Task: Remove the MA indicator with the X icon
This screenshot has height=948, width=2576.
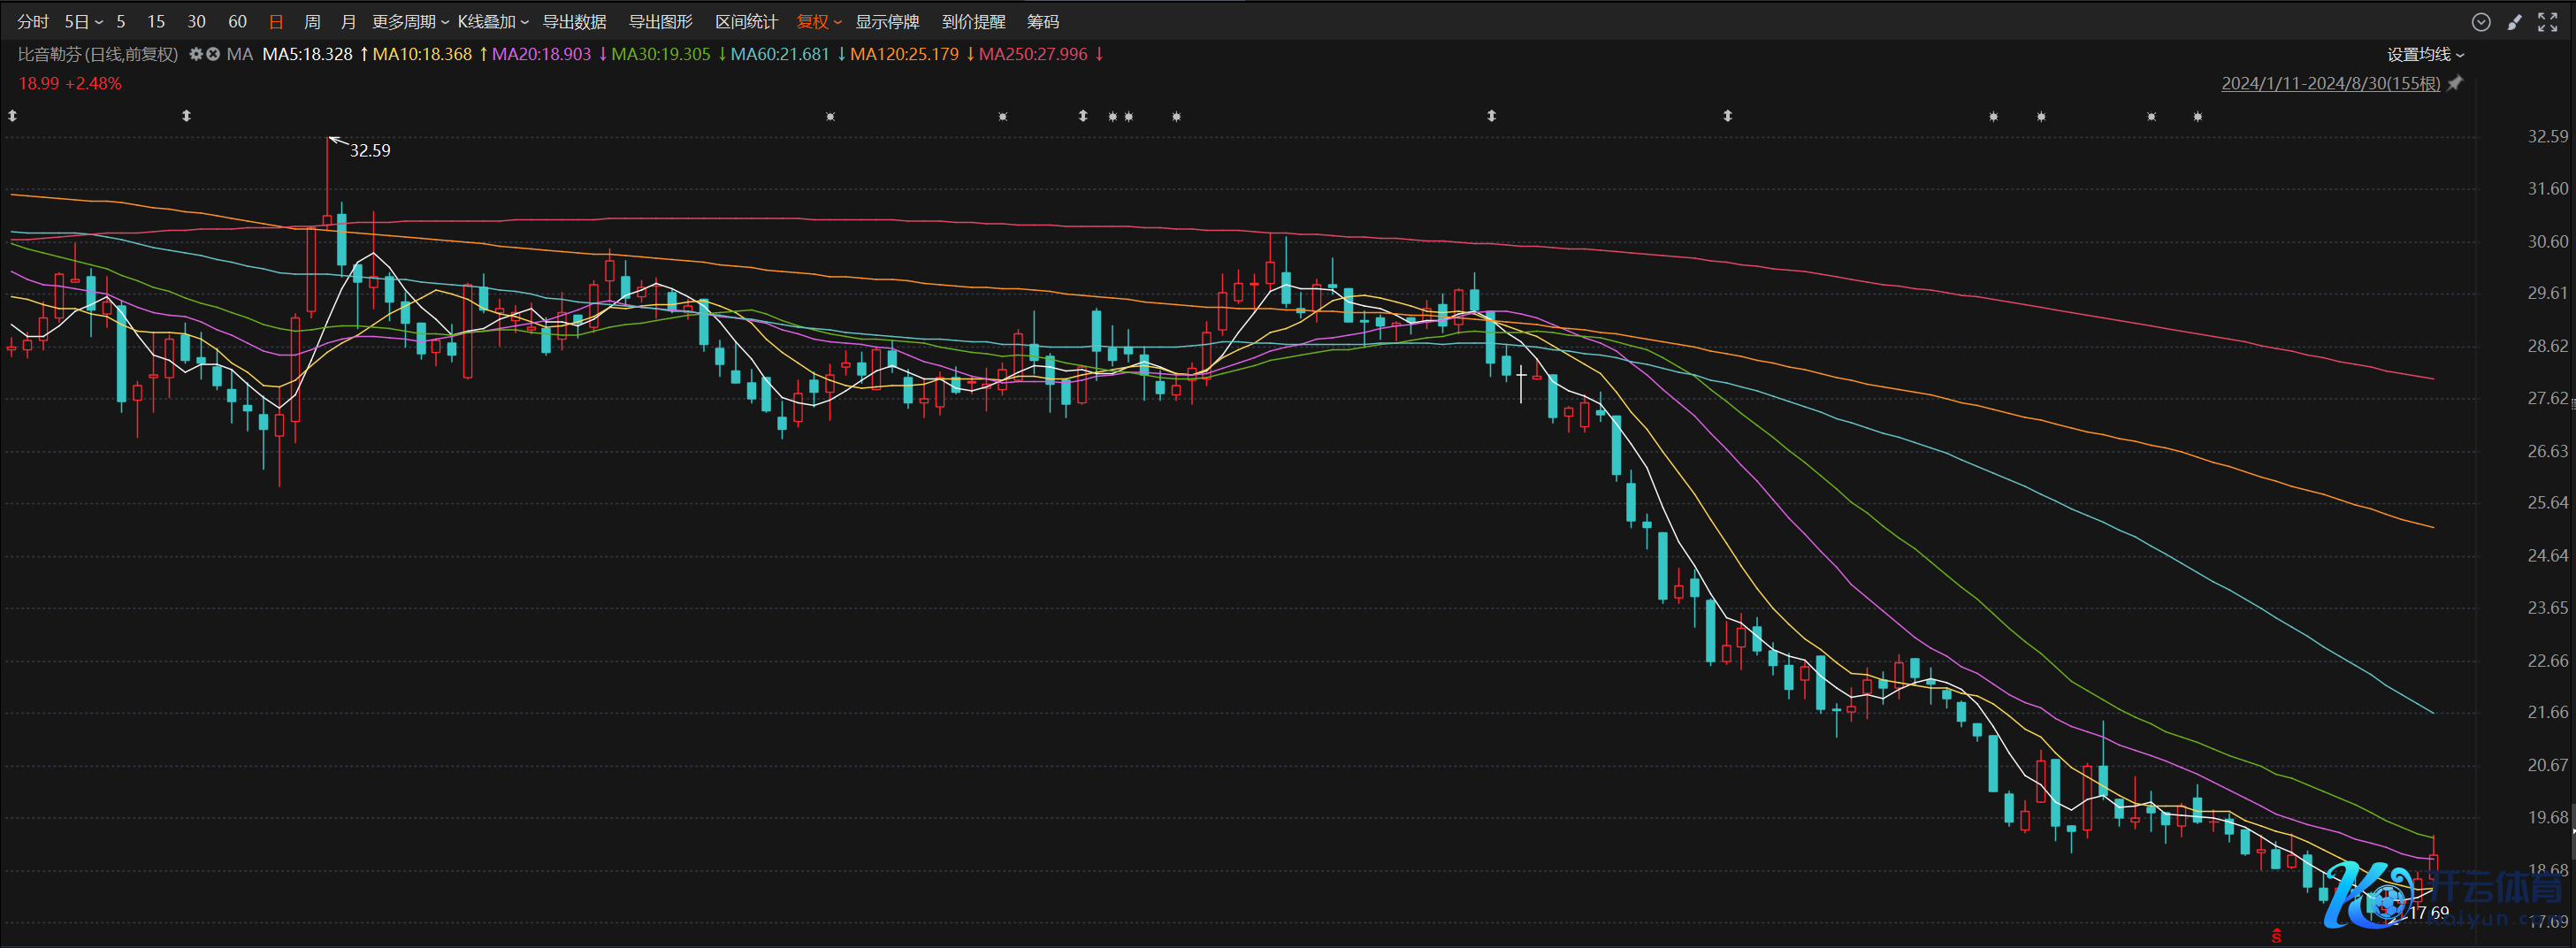Action: 213,54
